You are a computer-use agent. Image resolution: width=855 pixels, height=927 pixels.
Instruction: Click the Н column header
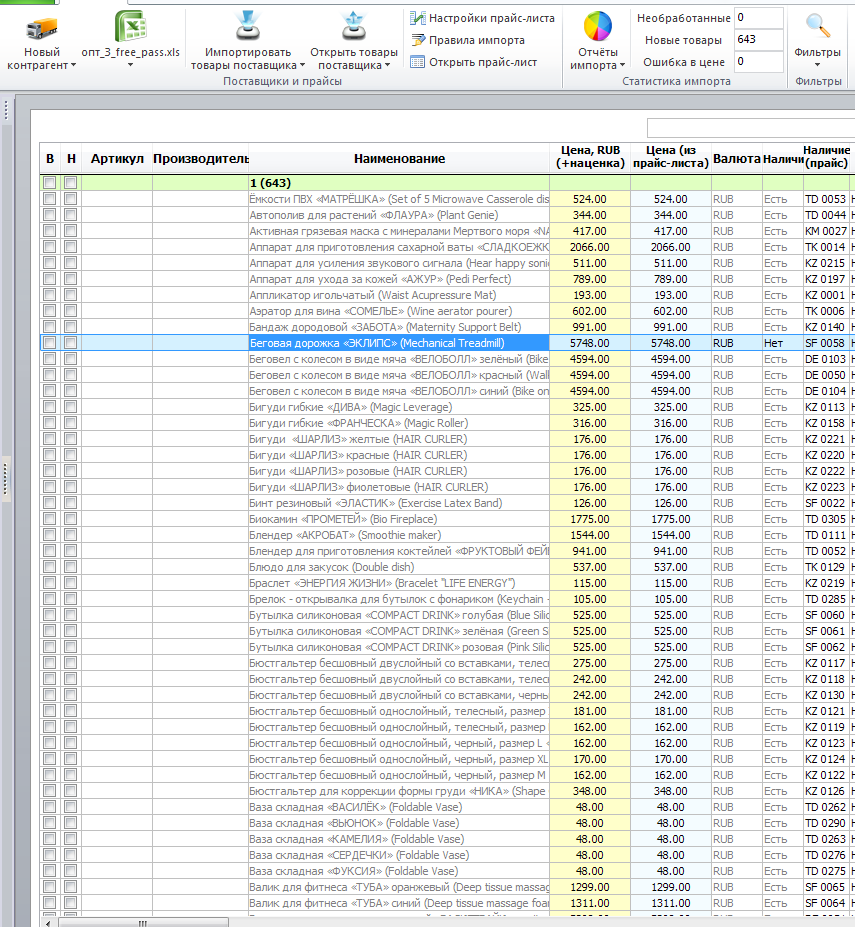coord(71,158)
